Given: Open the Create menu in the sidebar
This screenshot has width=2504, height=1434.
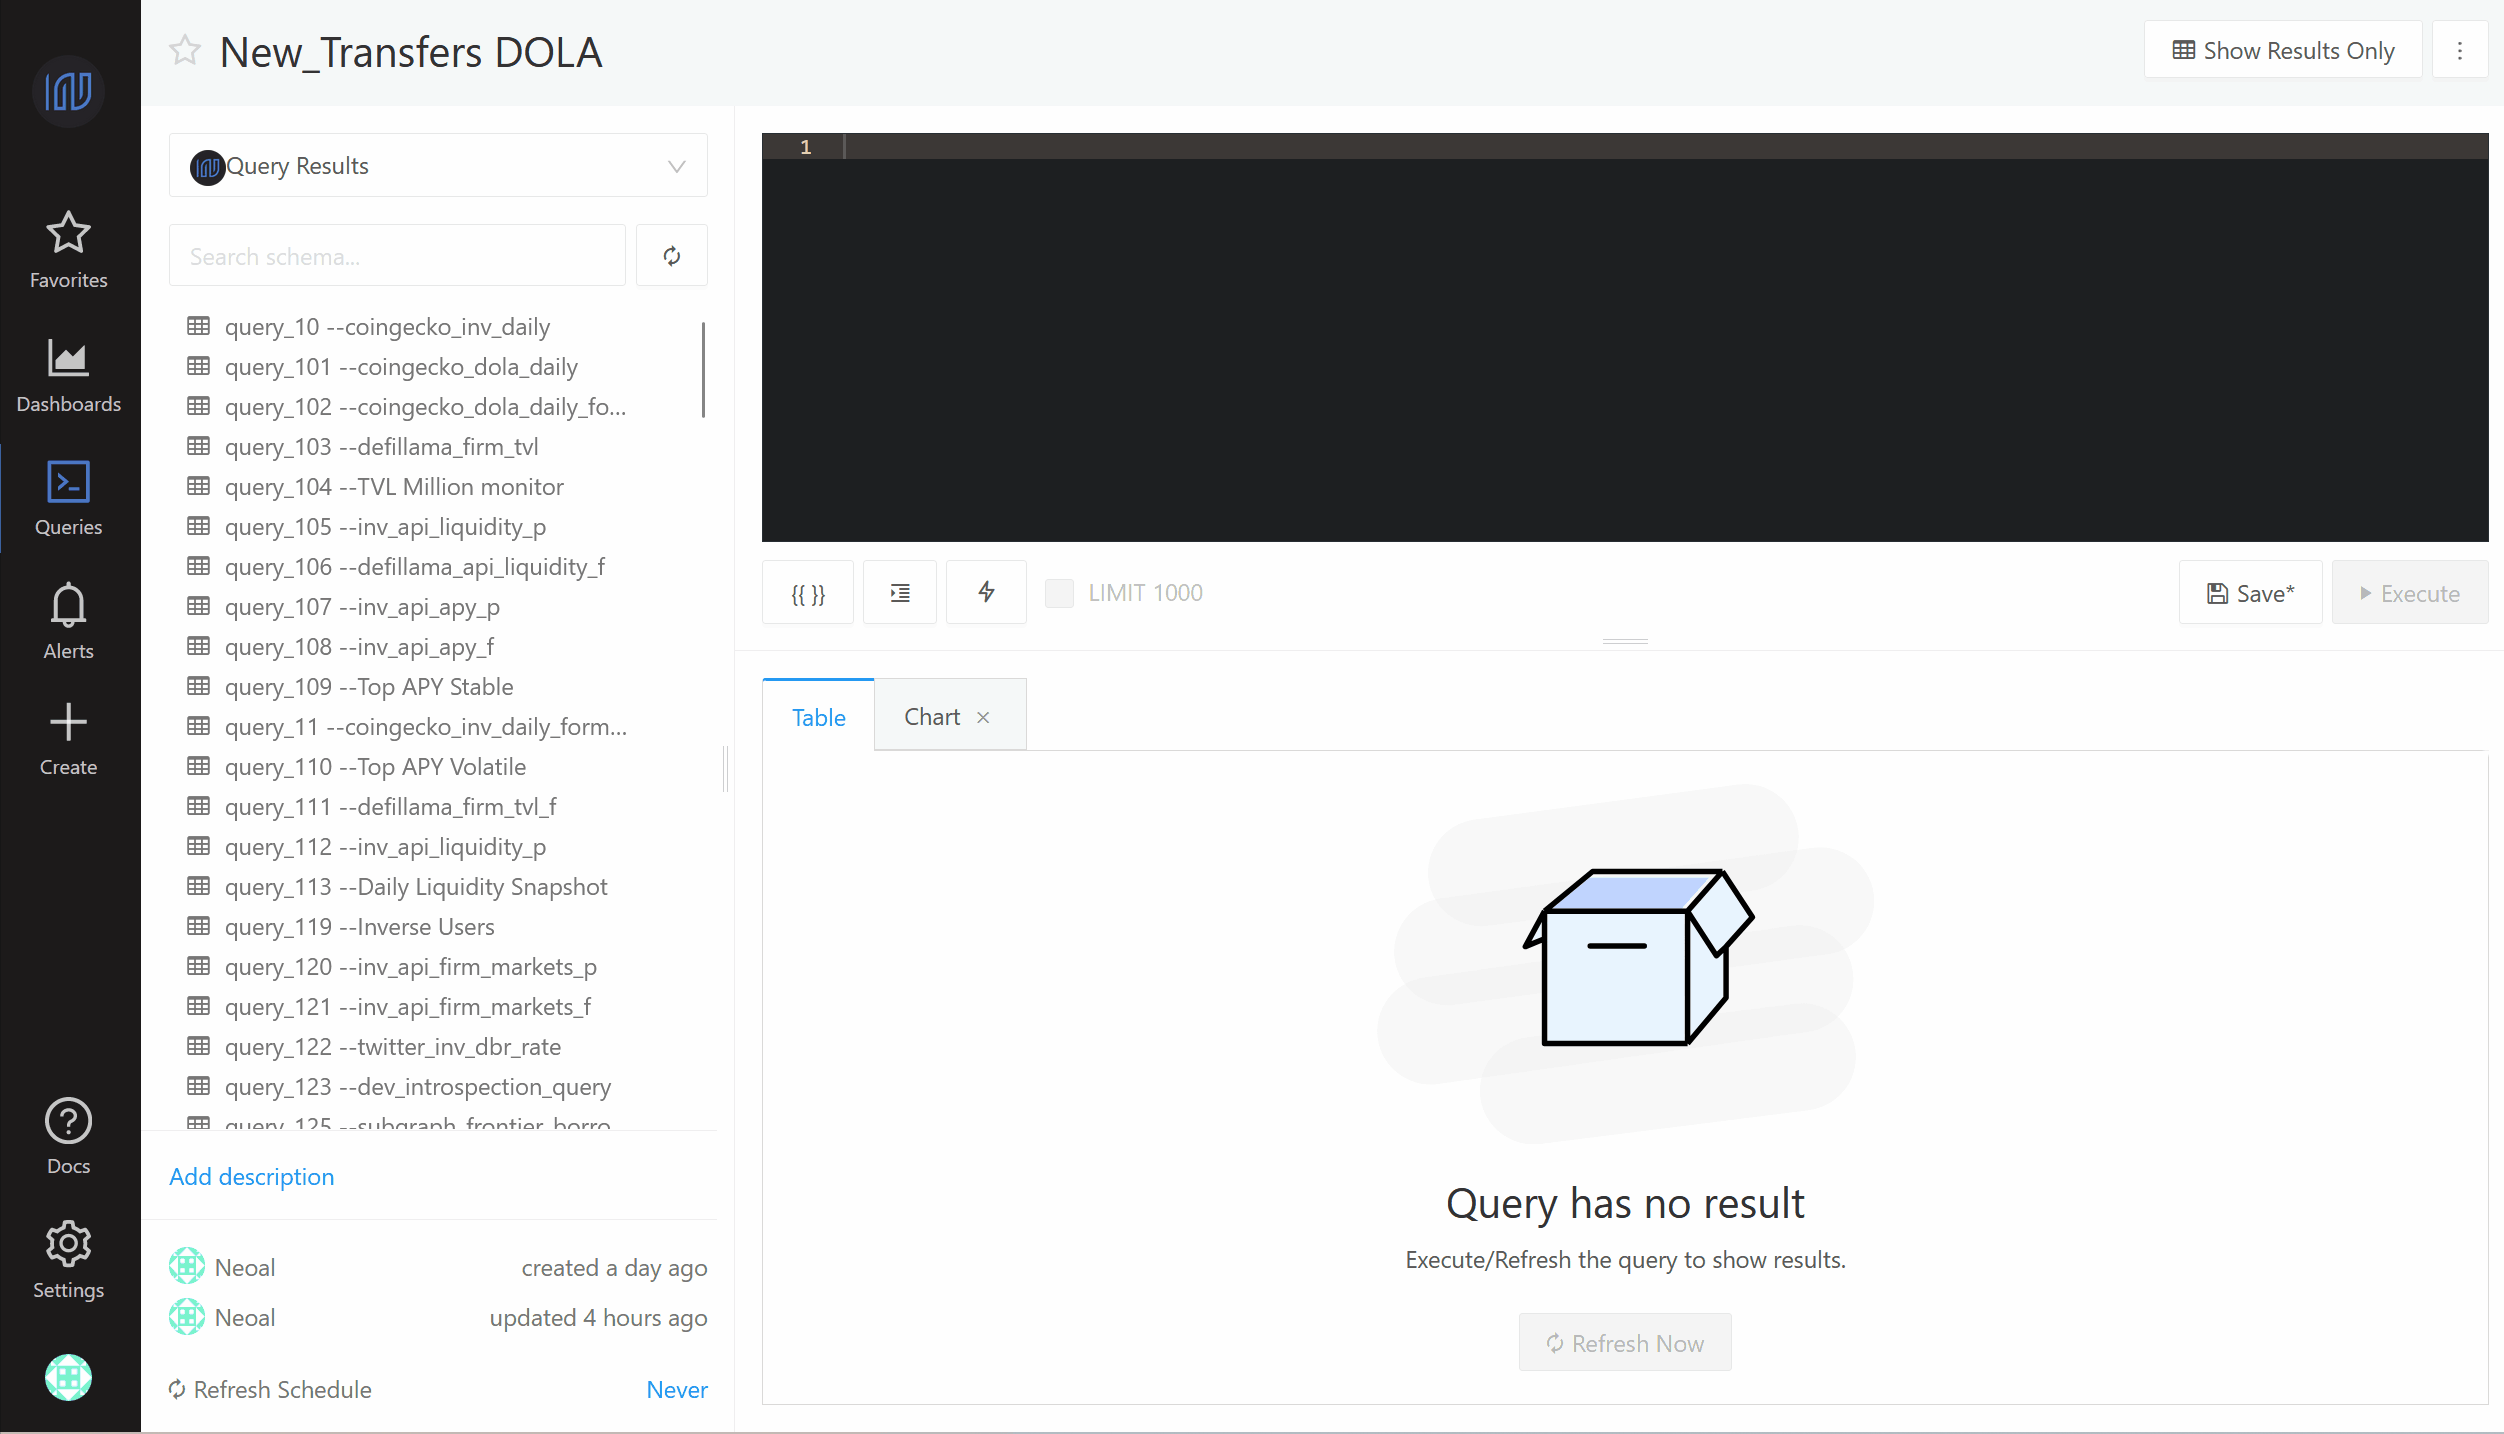Looking at the screenshot, I should pyautogui.click(x=68, y=738).
